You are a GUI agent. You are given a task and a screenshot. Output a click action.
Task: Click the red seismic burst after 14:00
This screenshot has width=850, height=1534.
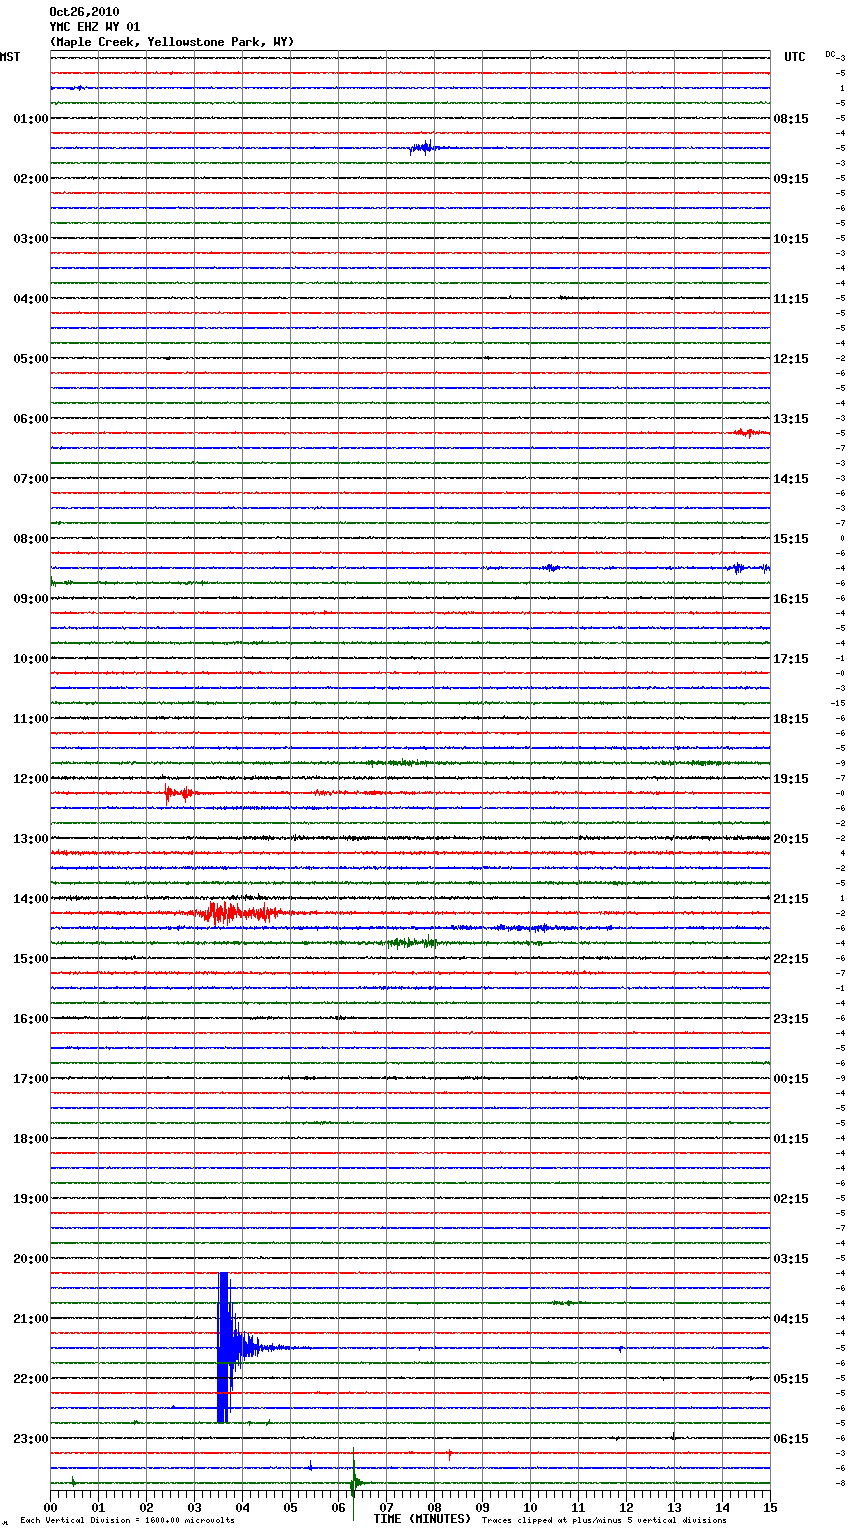click(238, 912)
